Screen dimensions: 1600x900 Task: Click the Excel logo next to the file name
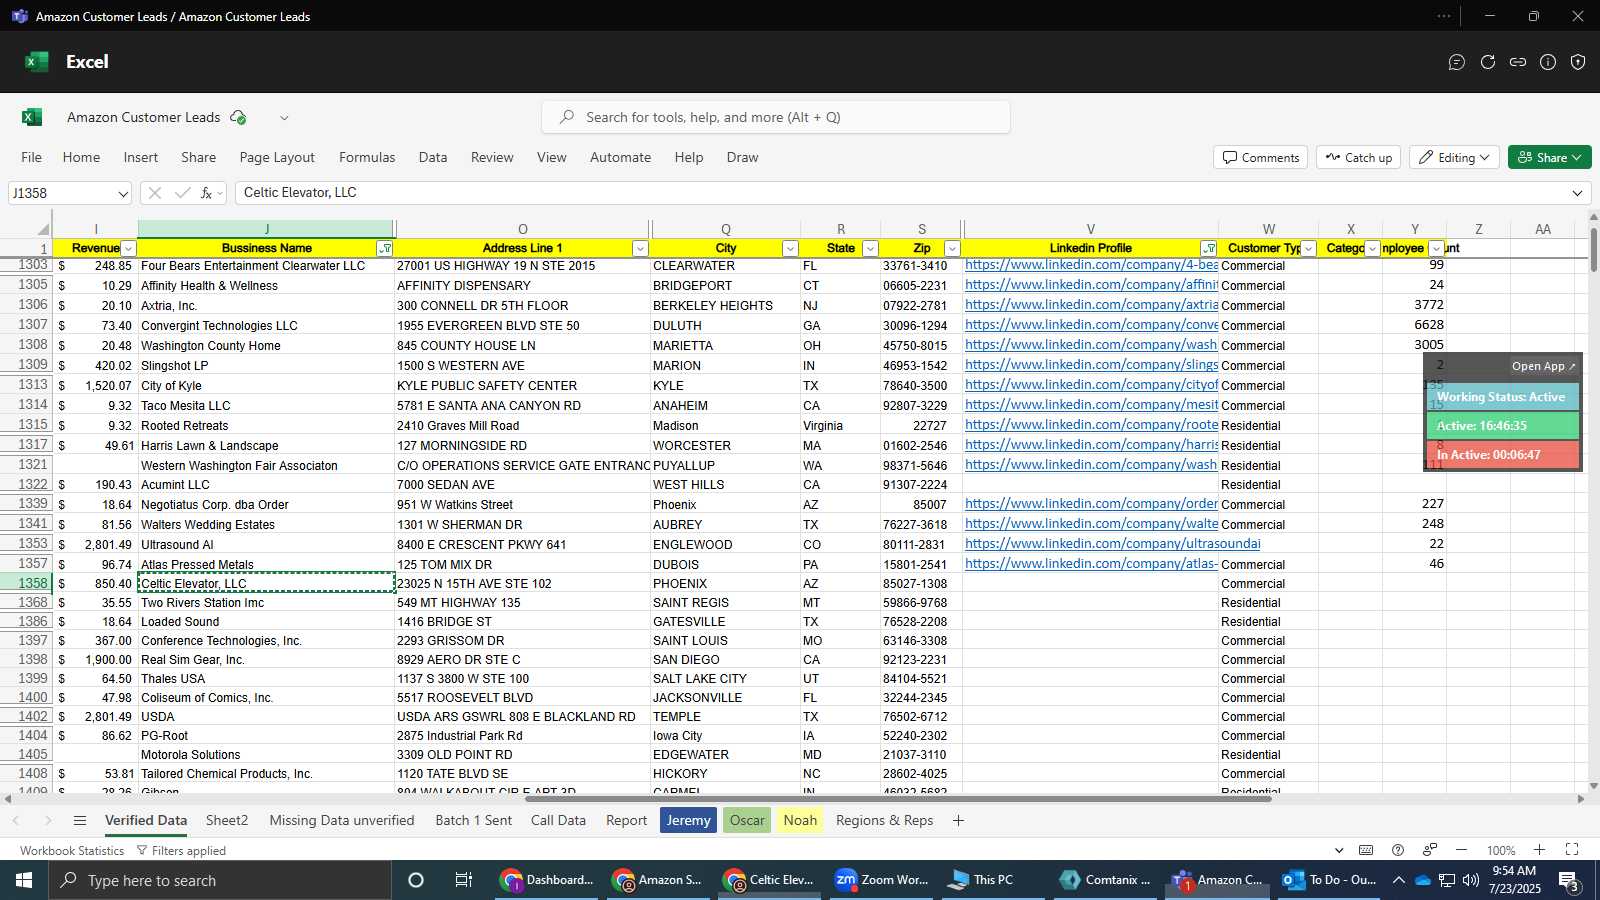(32, 117)
